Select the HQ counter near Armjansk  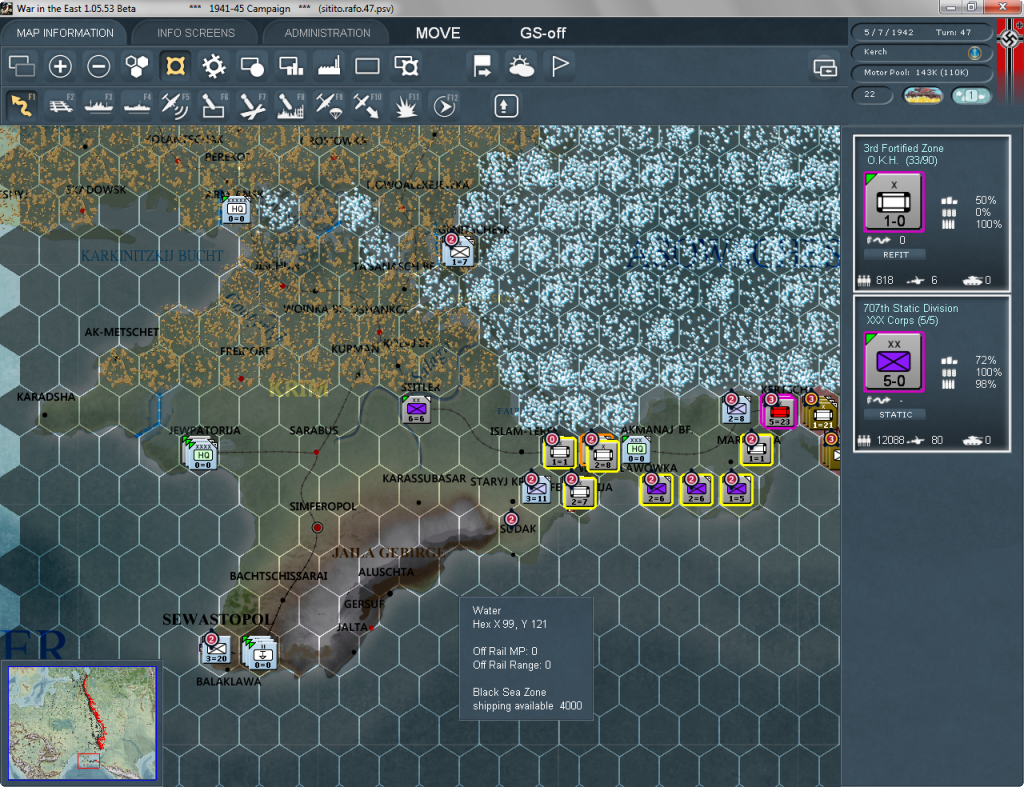pos(236,210)
